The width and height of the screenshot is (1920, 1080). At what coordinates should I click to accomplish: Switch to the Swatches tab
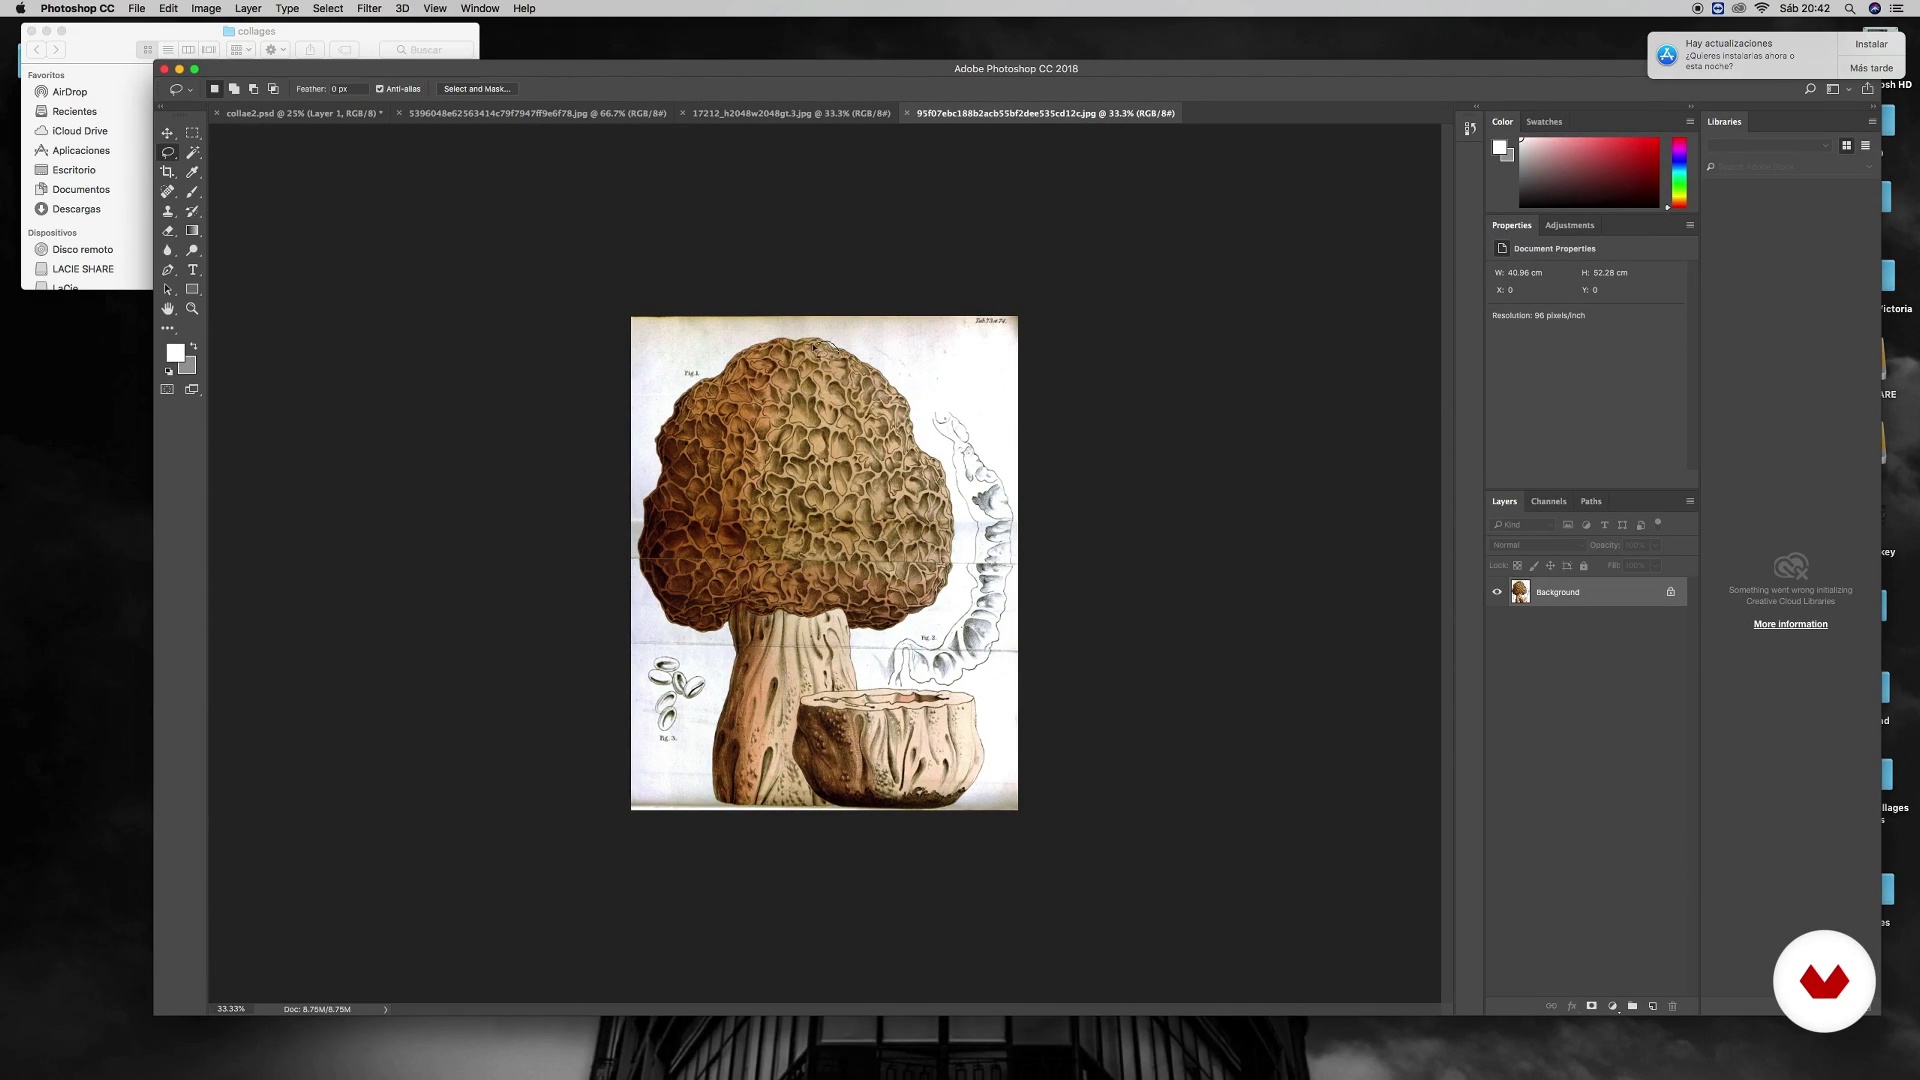[1544, 122]
